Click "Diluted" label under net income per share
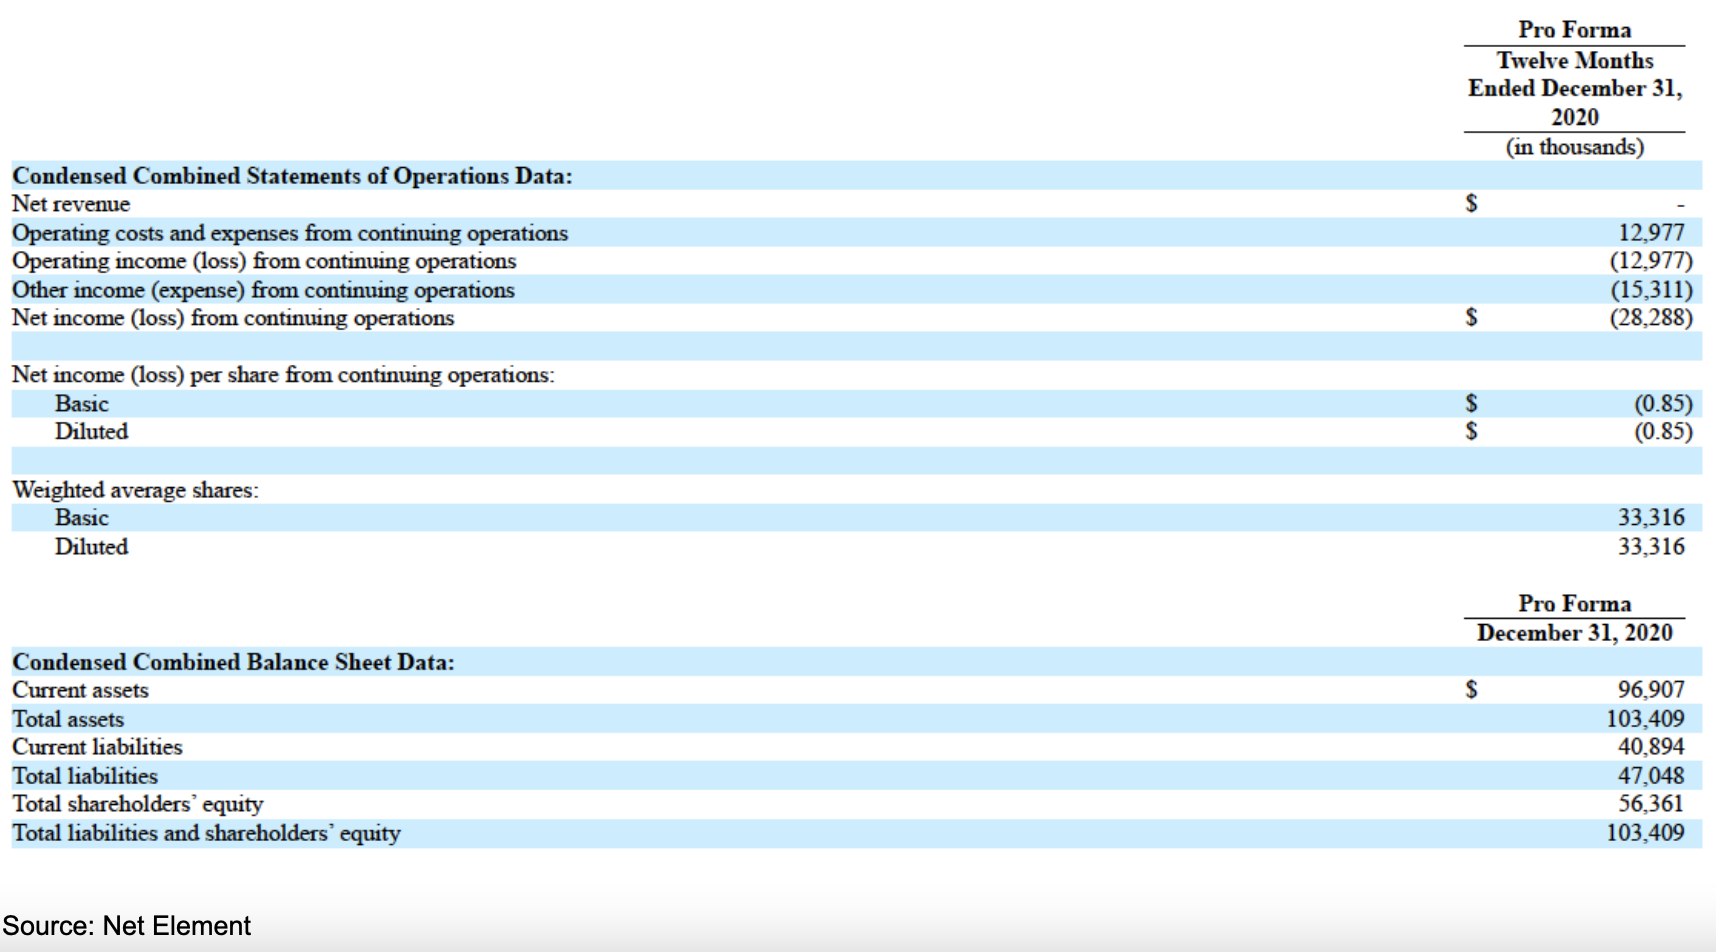Screen dimensions: 1716x952 (91, 432)
